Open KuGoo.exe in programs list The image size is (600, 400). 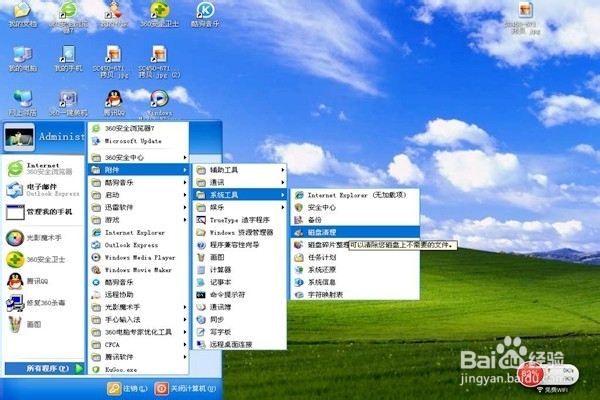(x=139, y=369)
